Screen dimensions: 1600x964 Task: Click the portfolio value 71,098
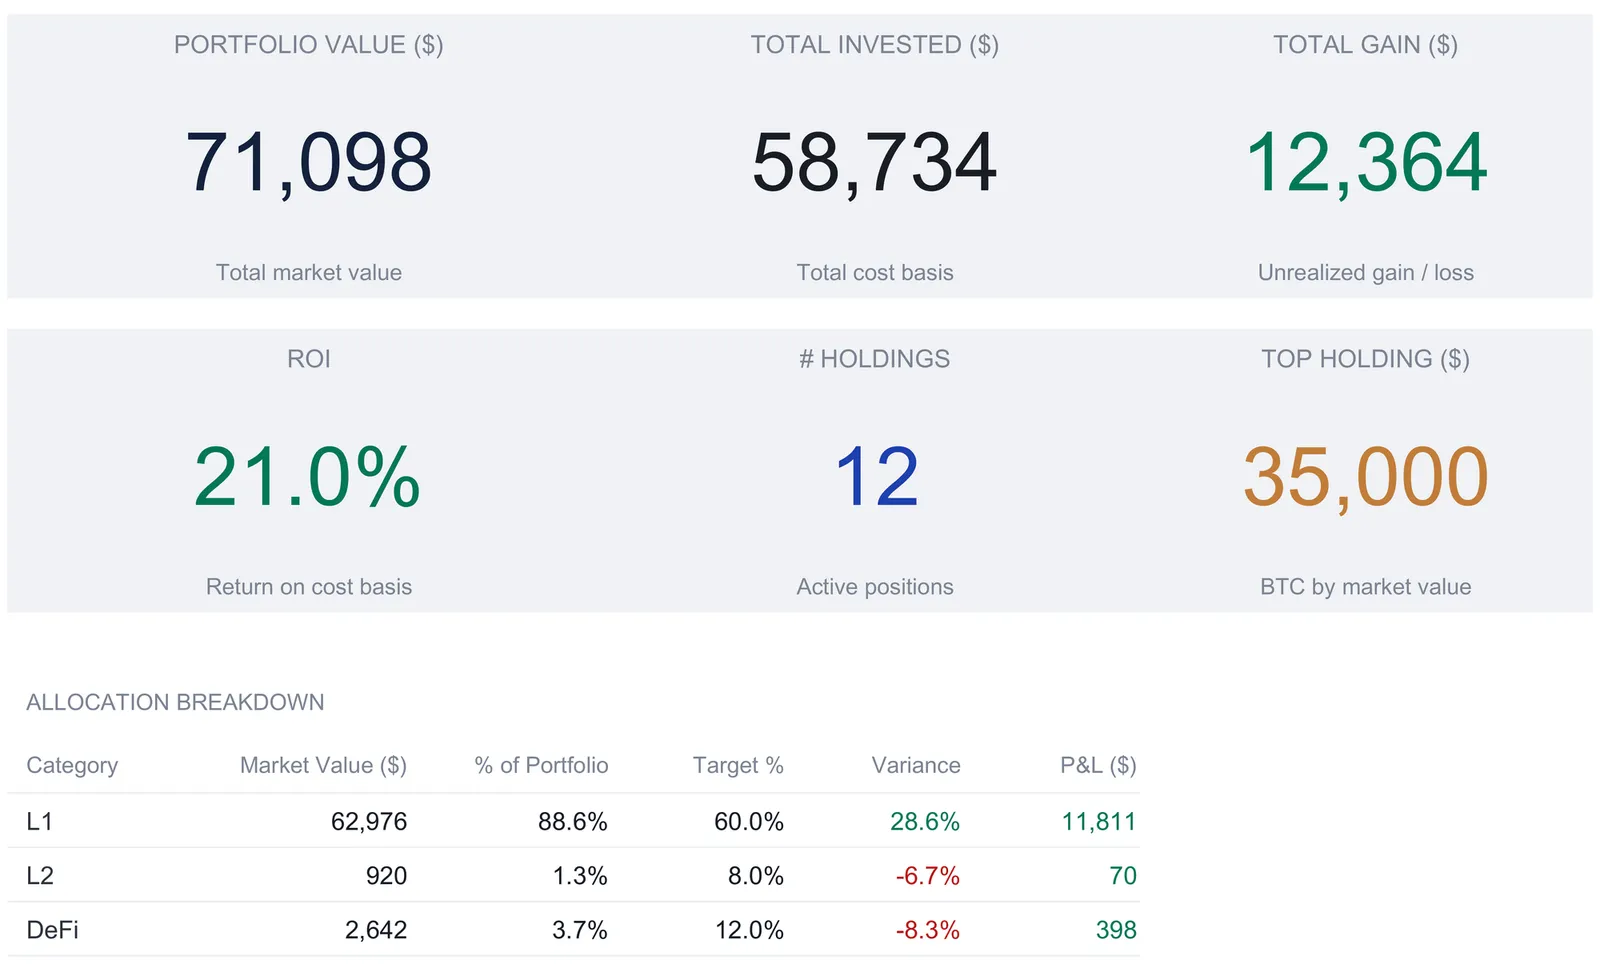click(x=308, y=163)
